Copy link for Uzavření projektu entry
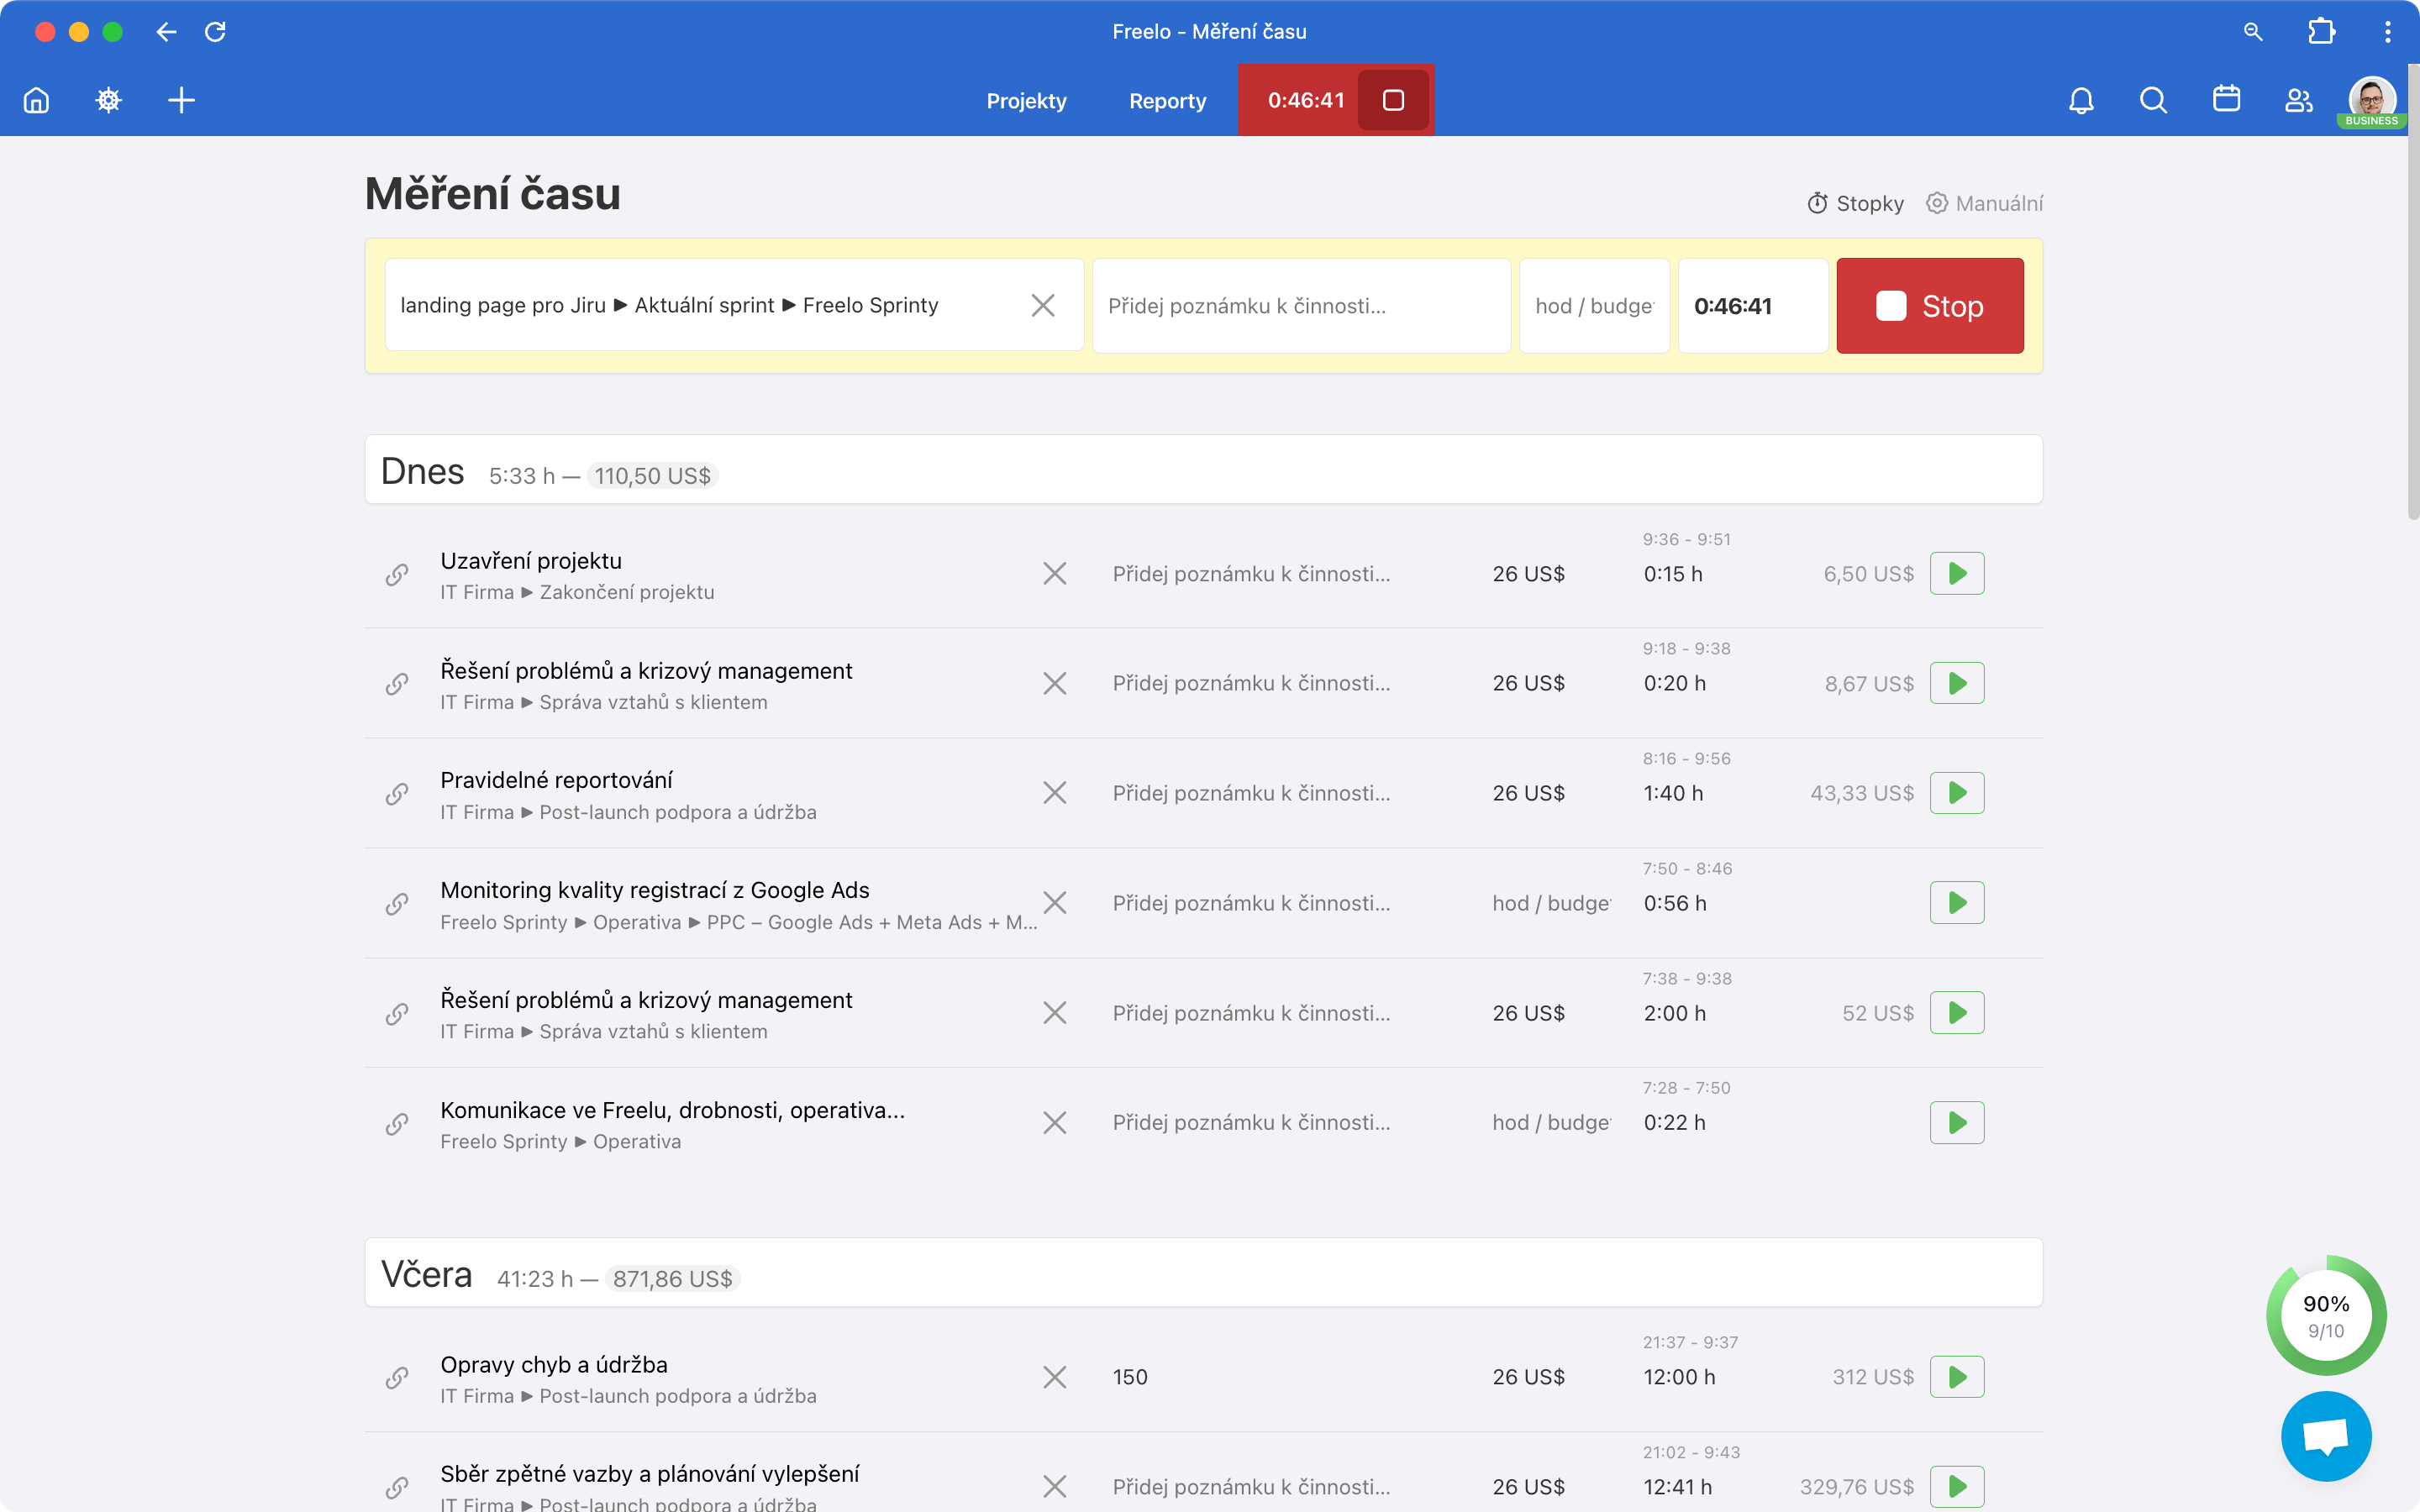 coord(397,574)
